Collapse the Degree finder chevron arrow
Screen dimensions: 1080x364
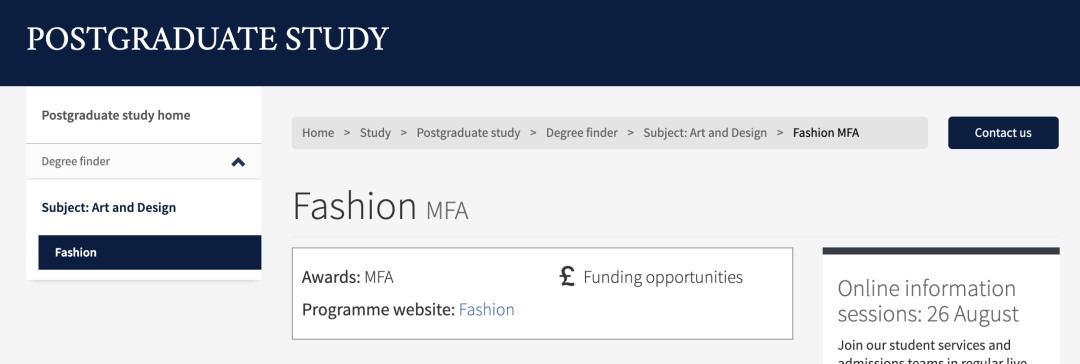(238, 162)
